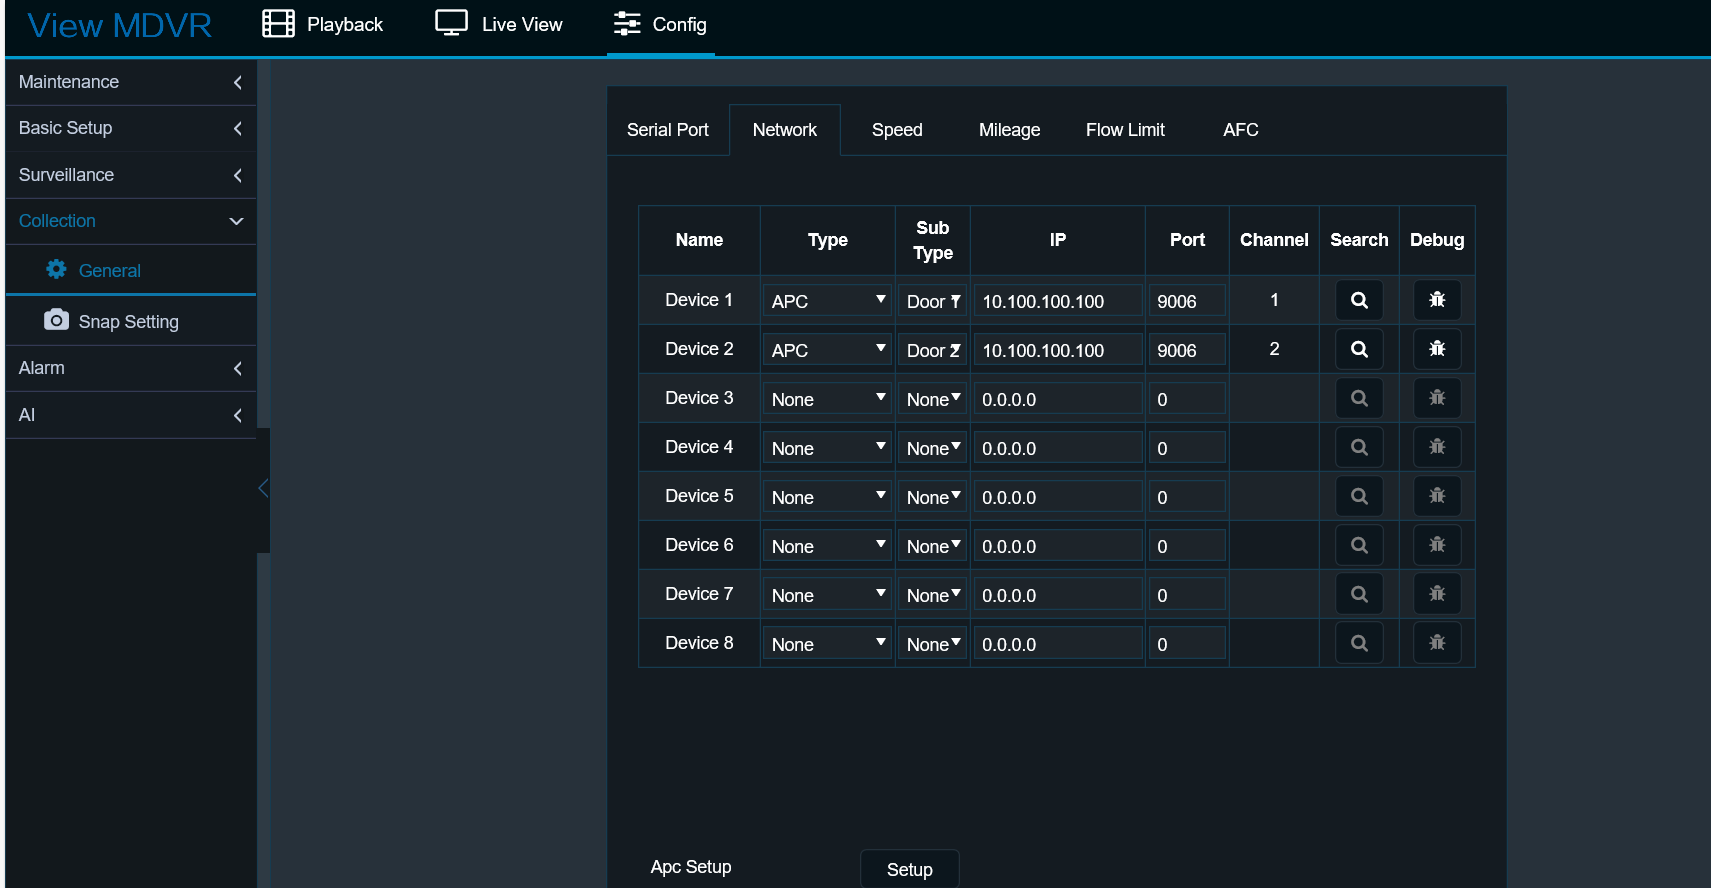Click the search icon for Device 2

click(x=1359, y=349)
